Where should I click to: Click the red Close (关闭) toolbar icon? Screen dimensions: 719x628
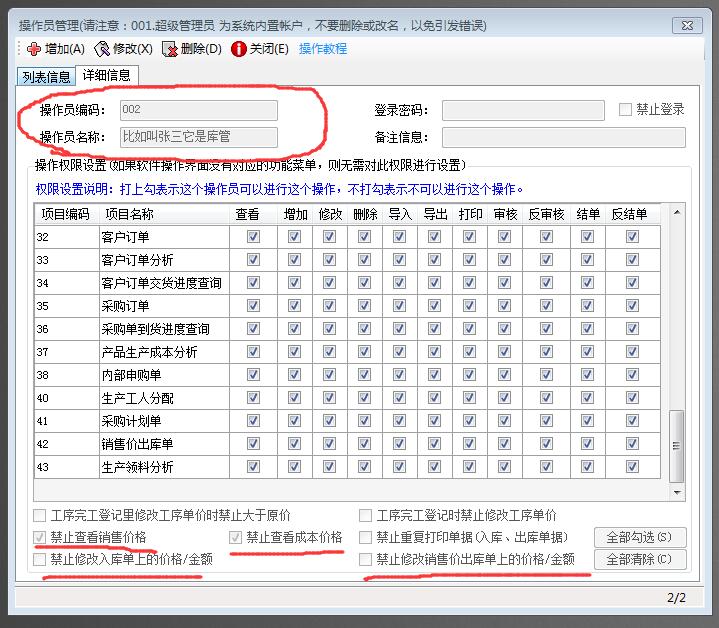[x=239, y=49]
